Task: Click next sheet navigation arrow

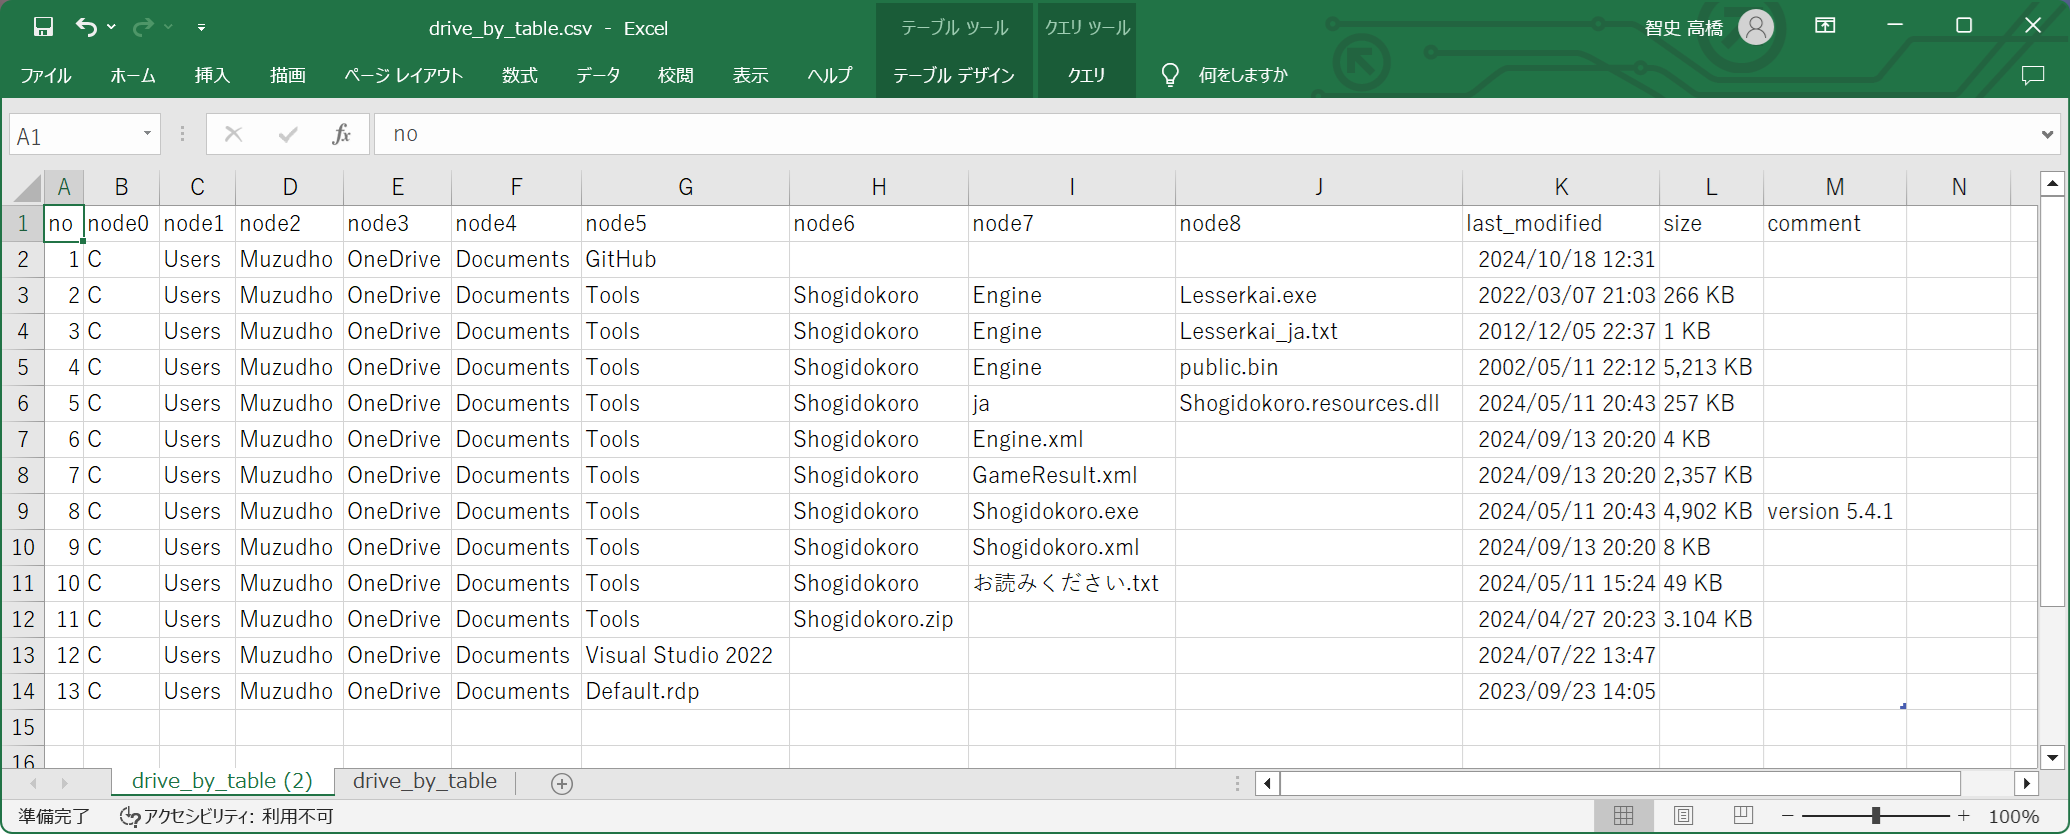Action: pos(64,783)
